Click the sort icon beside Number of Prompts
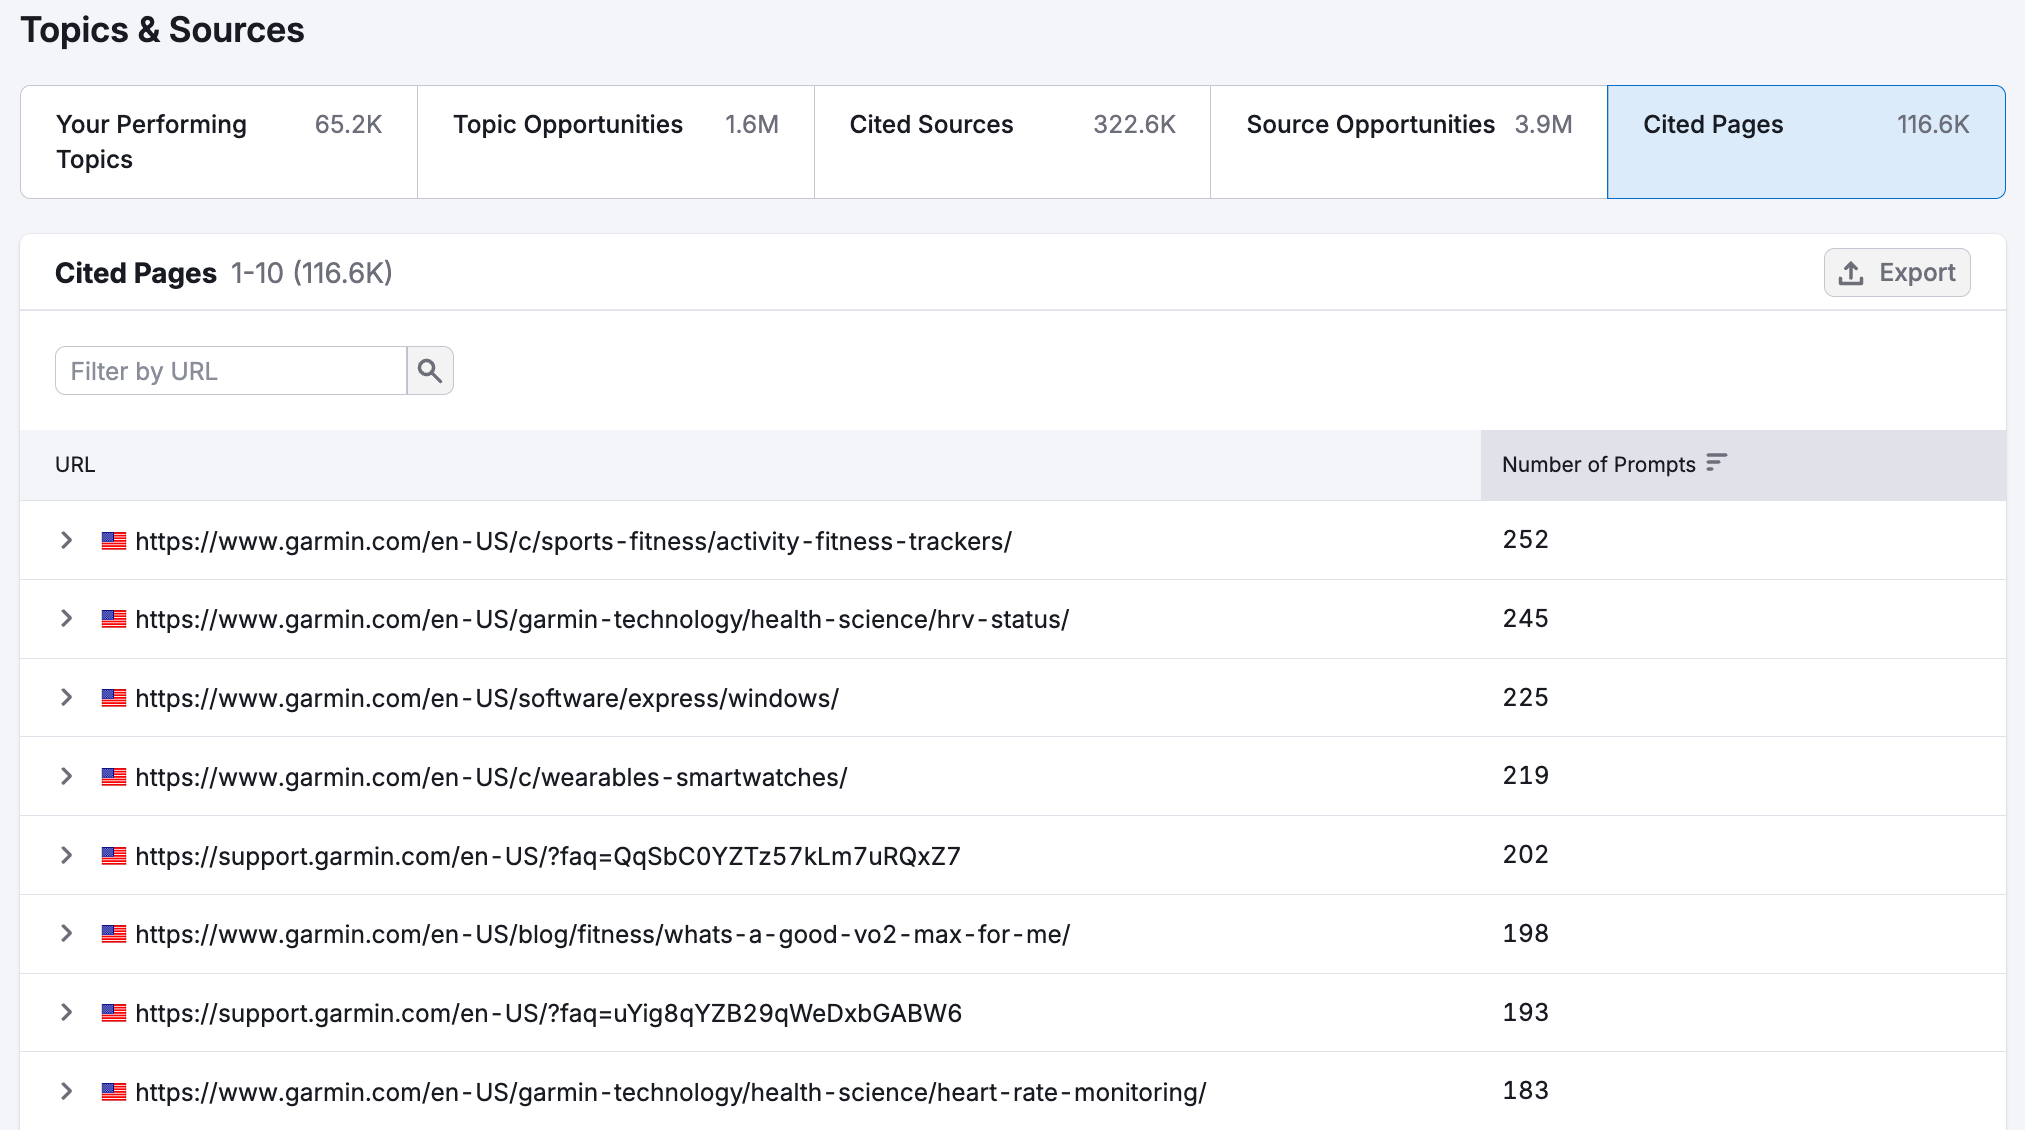 (x=1717, y=463)
